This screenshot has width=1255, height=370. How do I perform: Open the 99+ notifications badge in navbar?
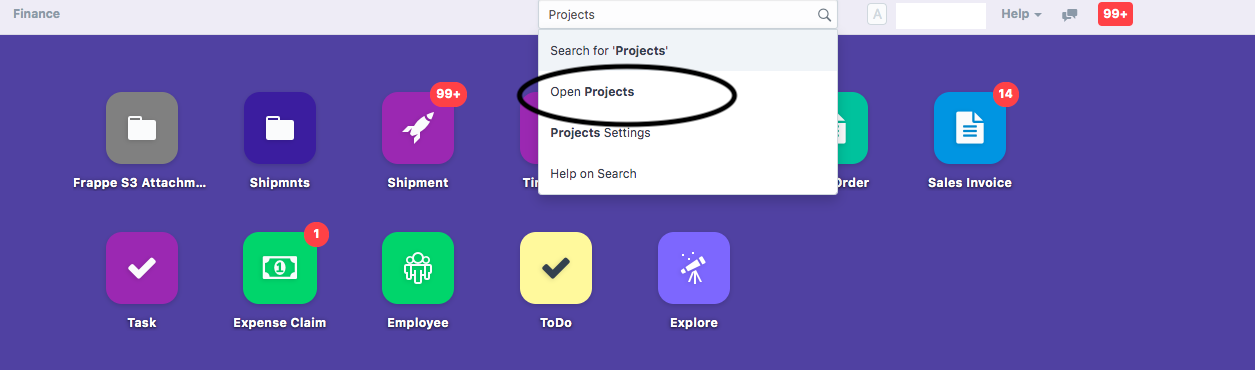[x=1115, y=14]
